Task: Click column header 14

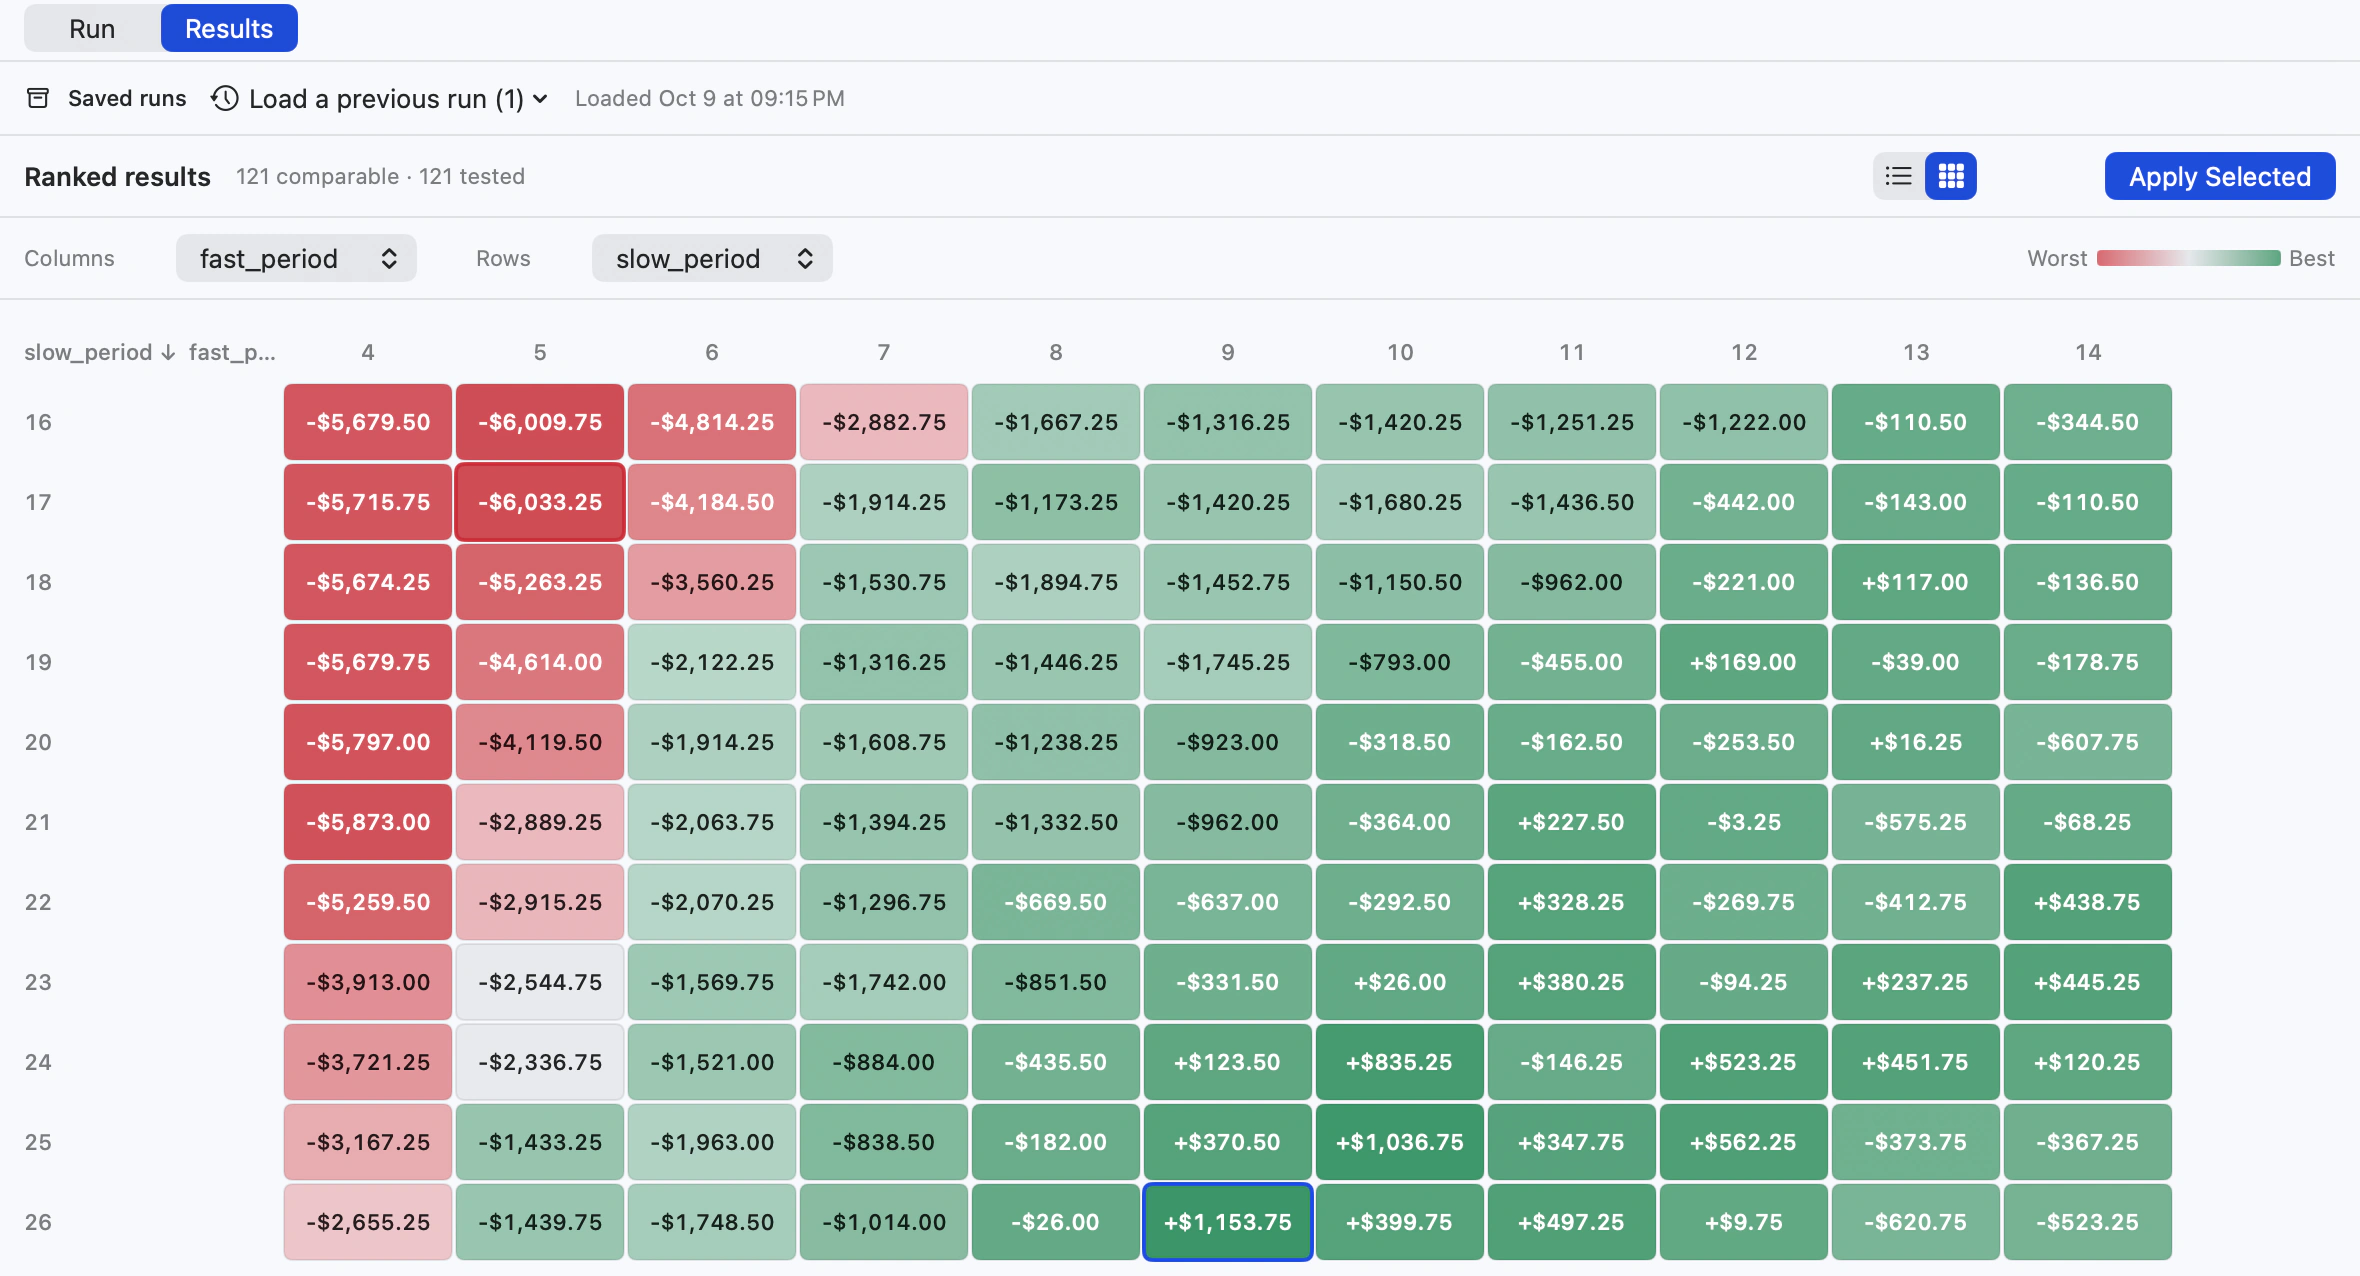Action: tap(2088, 352)
